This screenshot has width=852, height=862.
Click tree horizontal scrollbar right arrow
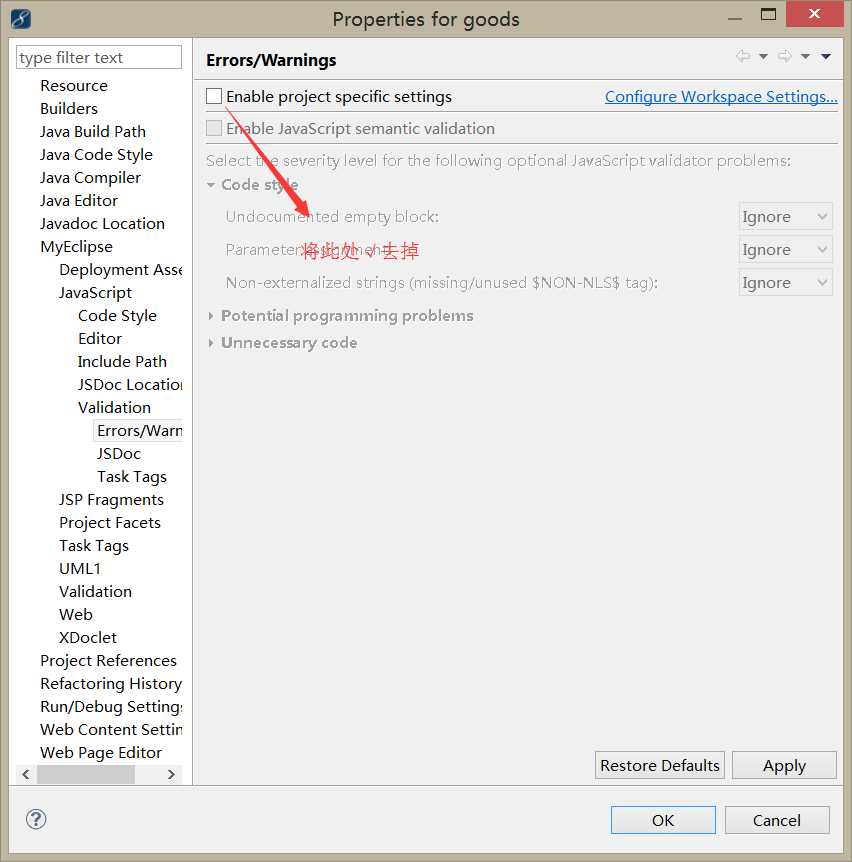click(171, 775)
